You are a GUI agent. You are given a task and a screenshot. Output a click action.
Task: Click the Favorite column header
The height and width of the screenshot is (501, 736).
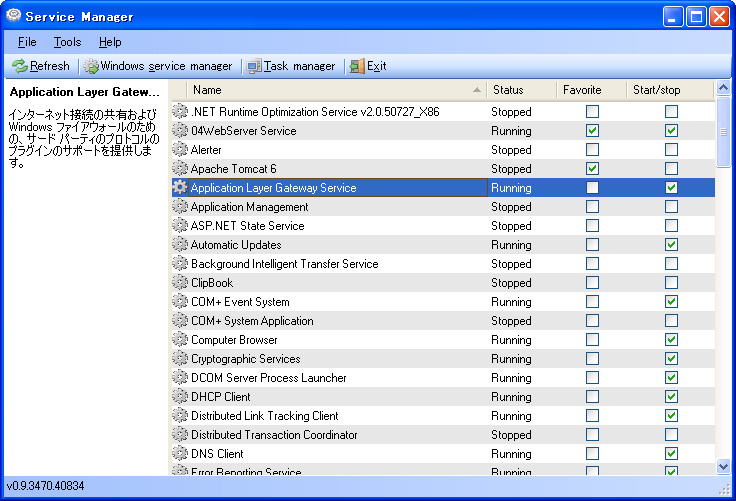[x=591, y=90]
